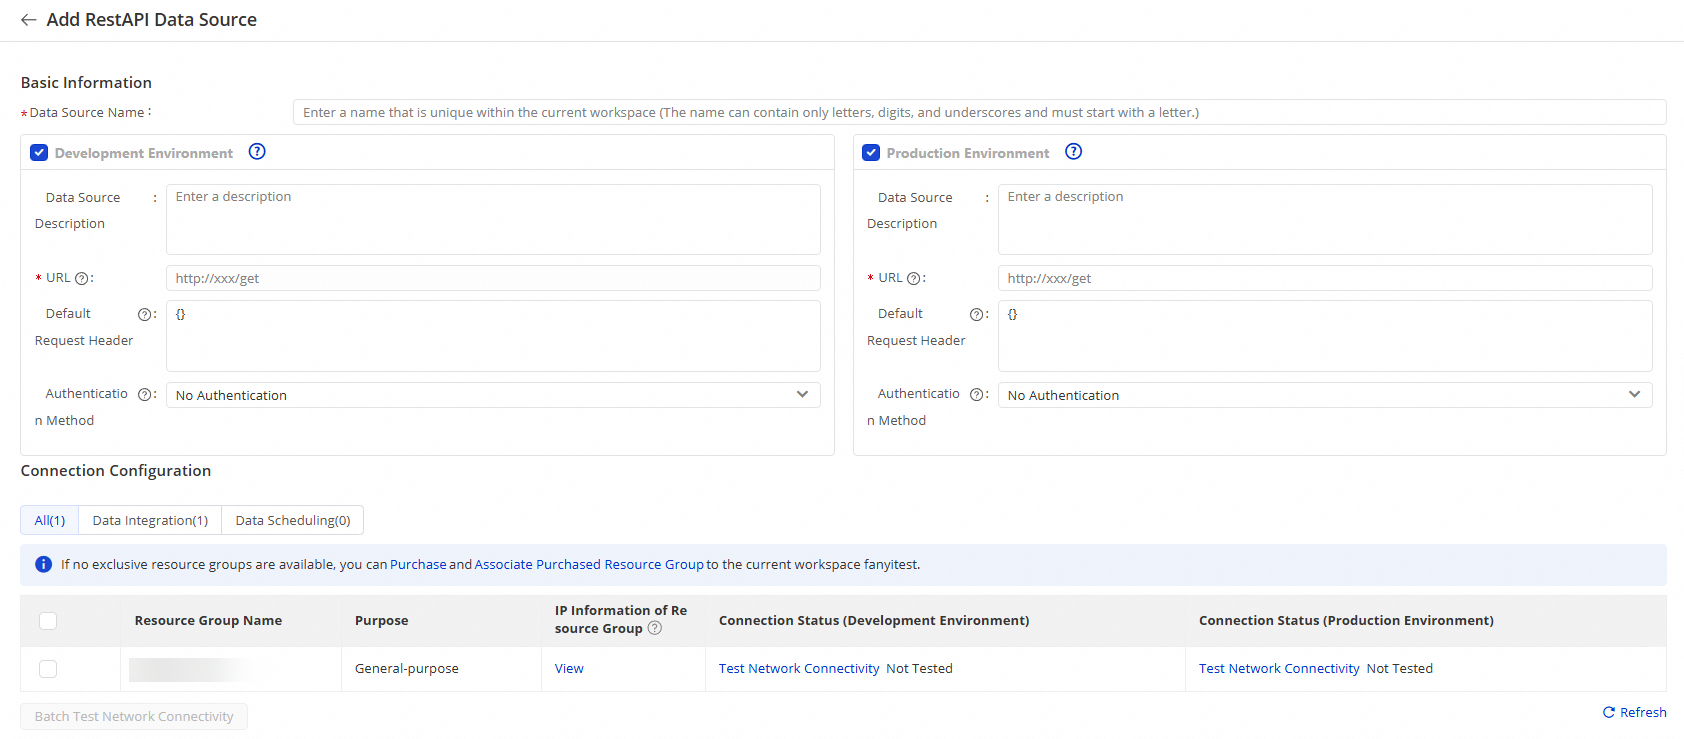Click Batch Test Network Connectivity button
This screenshot has width=1684, height=739.
(x=134, y=717)
